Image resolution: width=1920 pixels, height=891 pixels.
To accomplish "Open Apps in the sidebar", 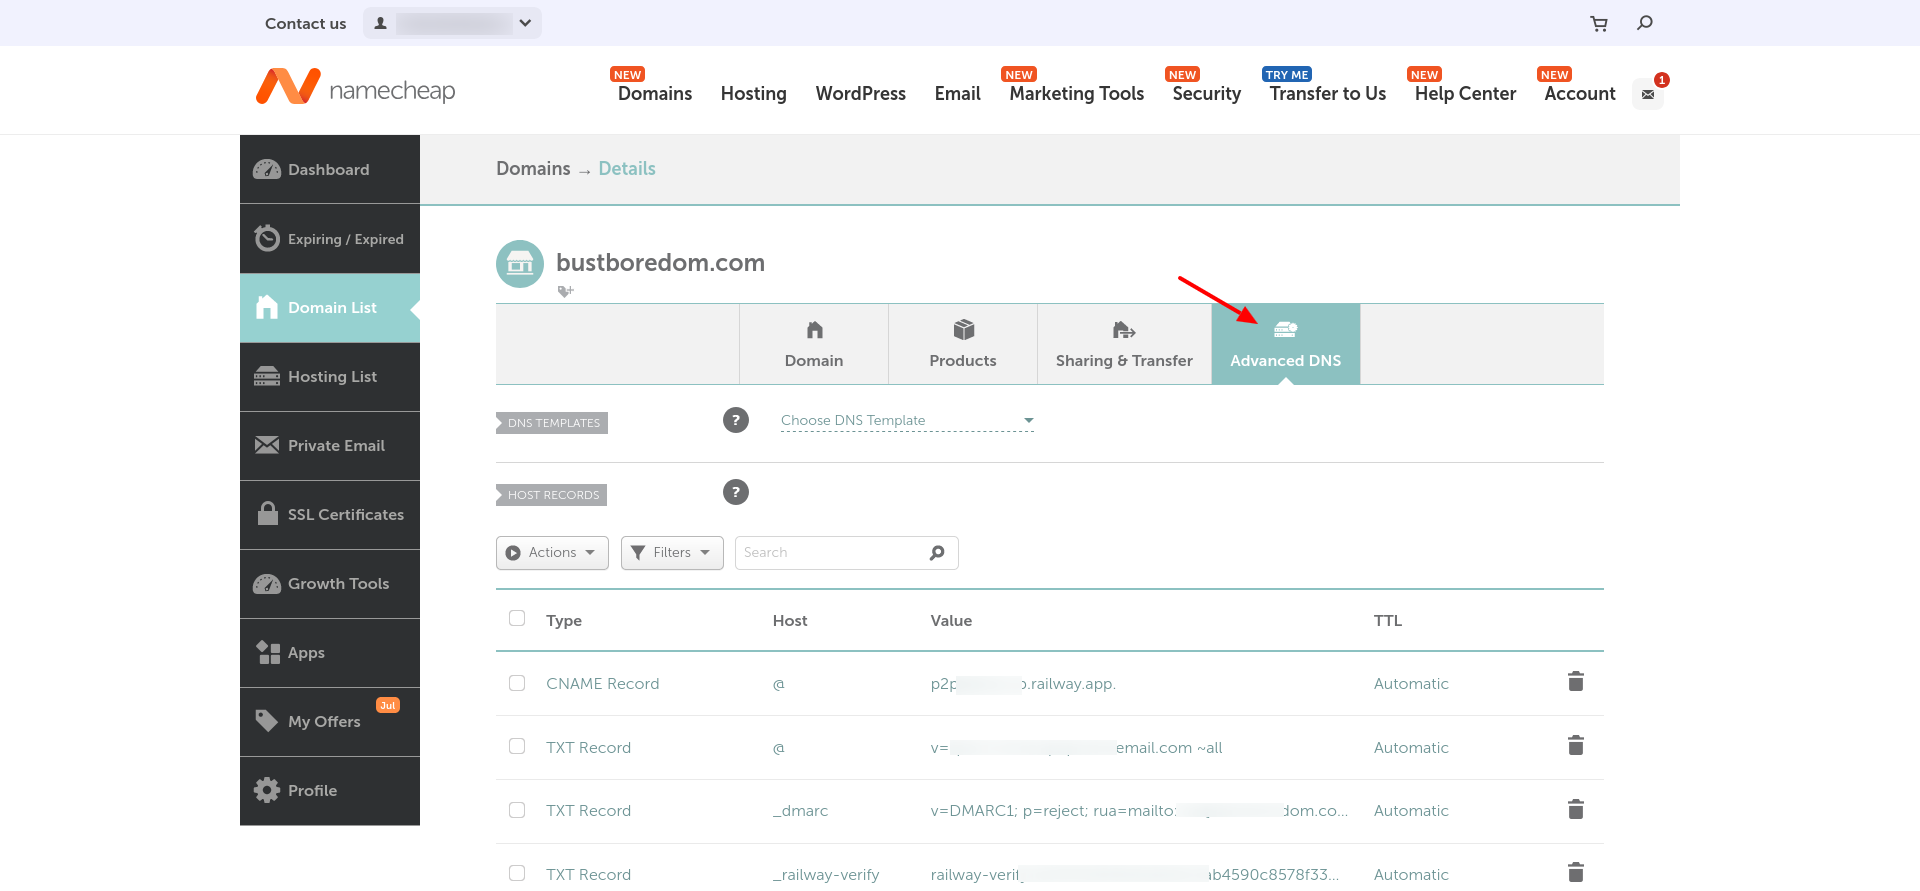I will tap(330, 652).
